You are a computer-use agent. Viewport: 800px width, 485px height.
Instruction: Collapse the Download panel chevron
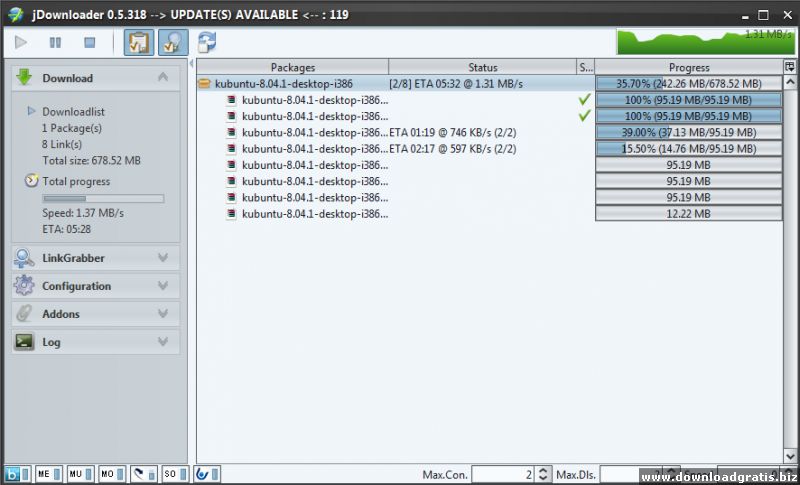pos(163,78)
